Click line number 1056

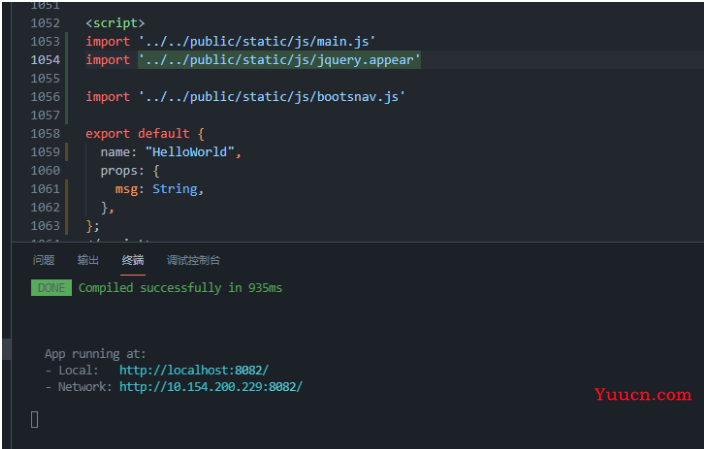45,97
